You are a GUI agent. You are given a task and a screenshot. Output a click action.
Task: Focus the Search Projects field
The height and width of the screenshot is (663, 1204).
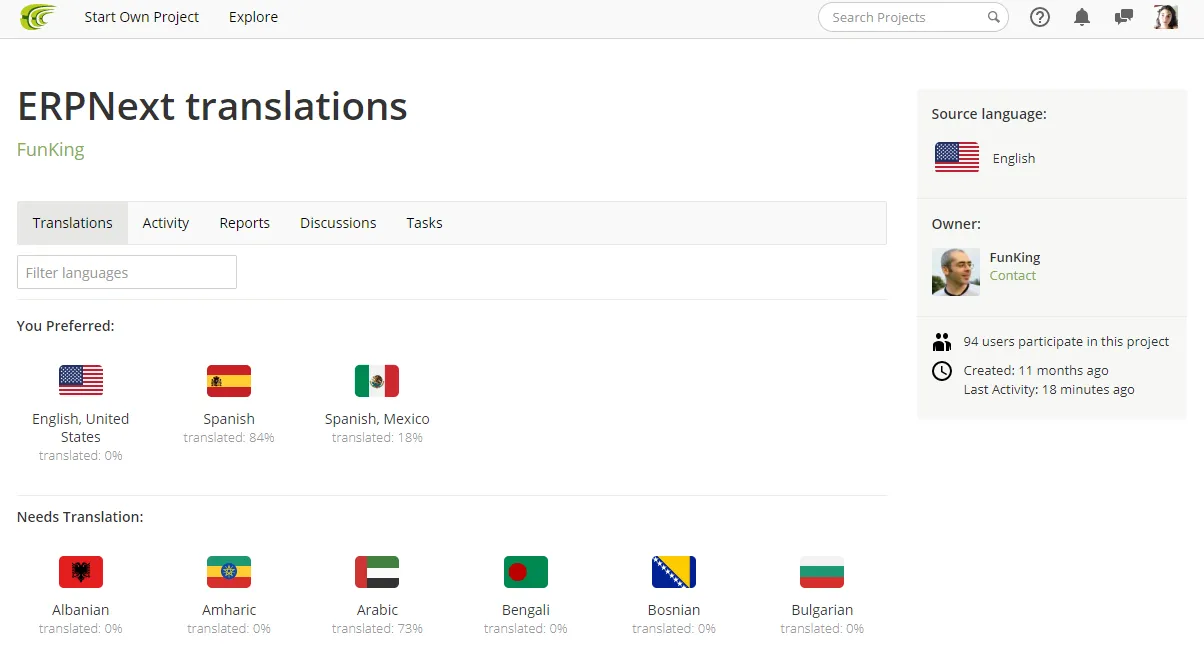coord(913,17)
